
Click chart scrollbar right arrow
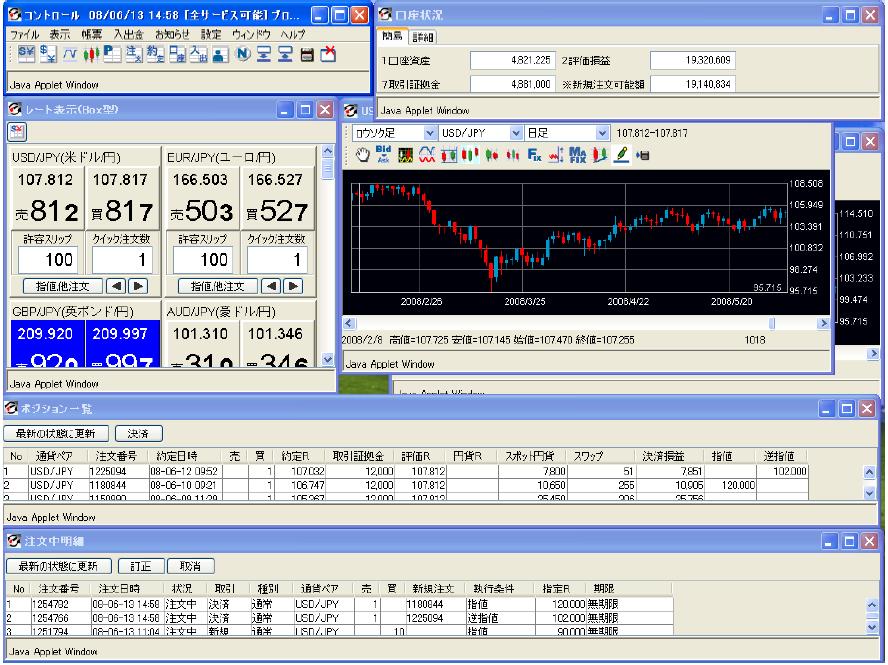[x=823, y=323]
